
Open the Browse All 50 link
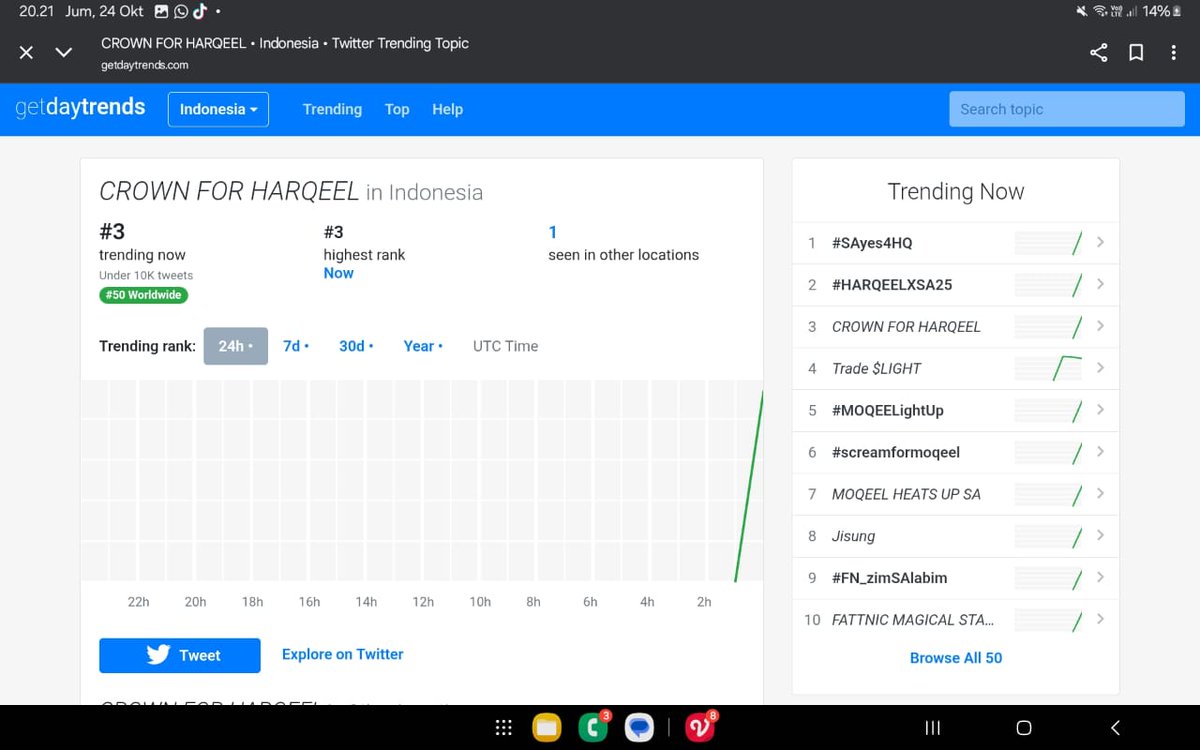956,658
